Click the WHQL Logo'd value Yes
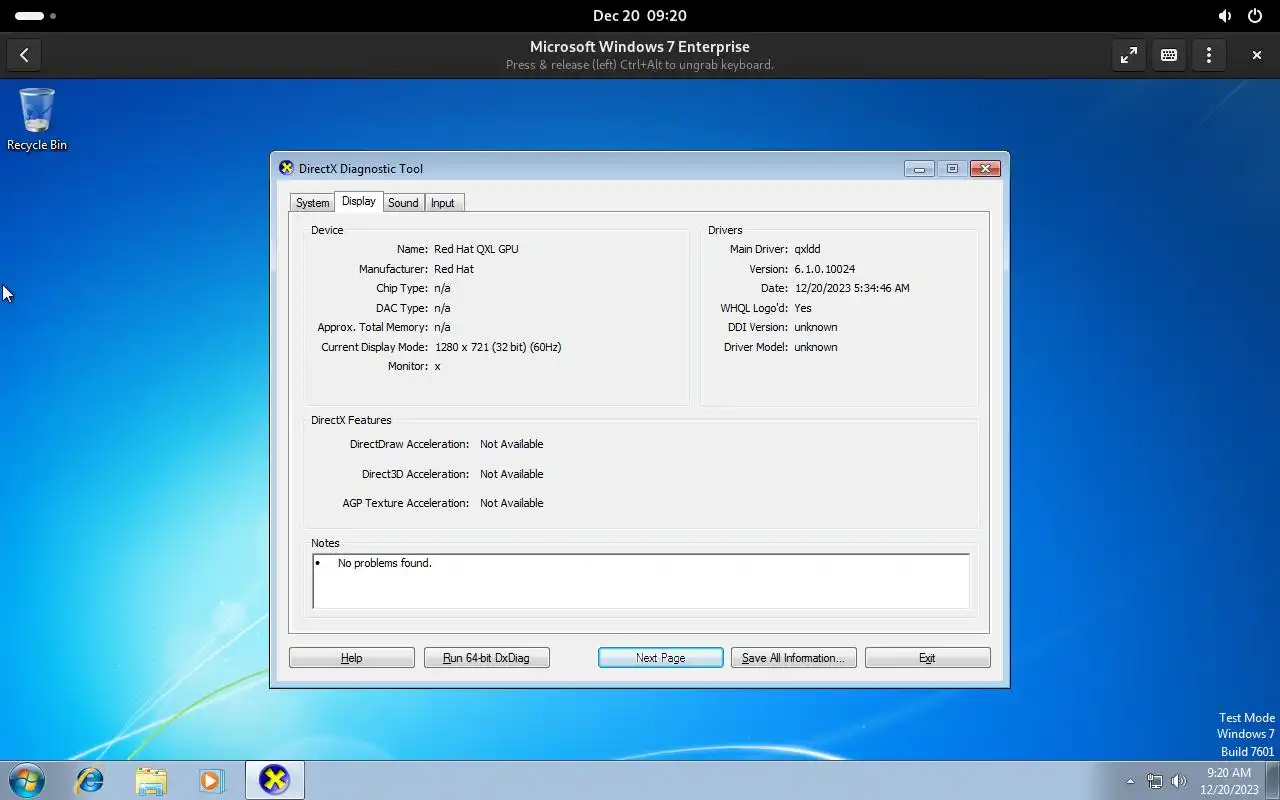 pyautogui.click(x=803, y=308)
